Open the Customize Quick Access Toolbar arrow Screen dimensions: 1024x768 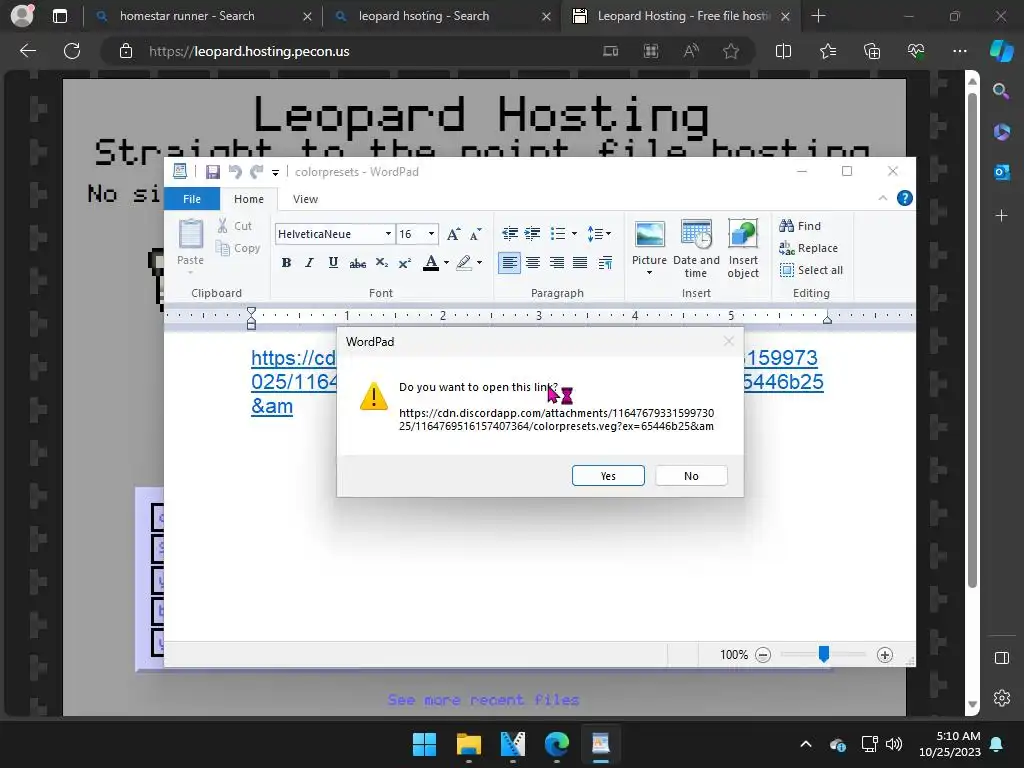[276, 172]
